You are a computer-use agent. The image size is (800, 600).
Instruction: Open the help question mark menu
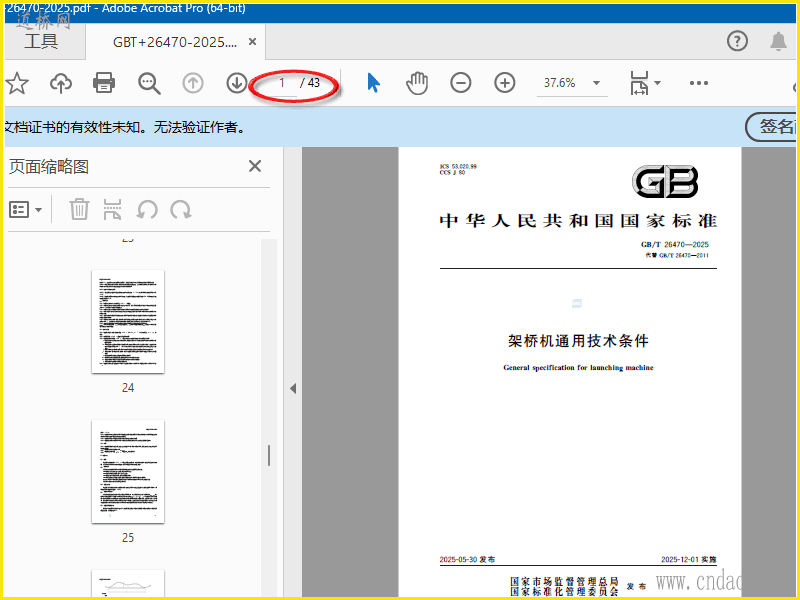(x=737, y=41)
